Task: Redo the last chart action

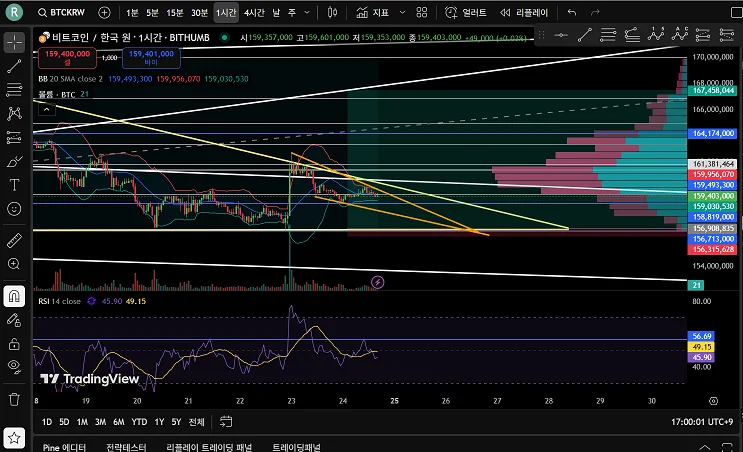Action: click(x=596, y=13)
